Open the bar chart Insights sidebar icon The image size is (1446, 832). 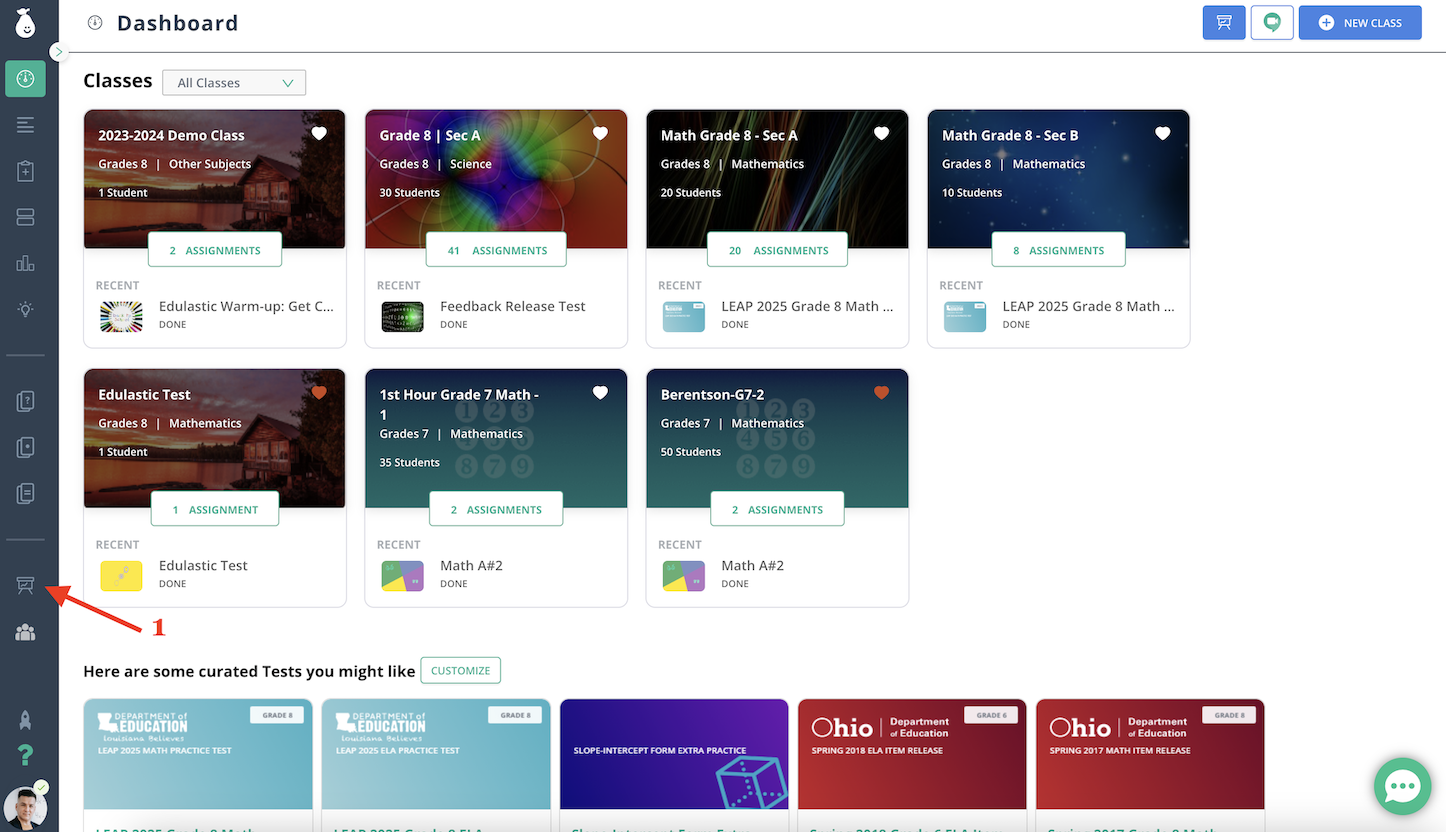[25, 264]
